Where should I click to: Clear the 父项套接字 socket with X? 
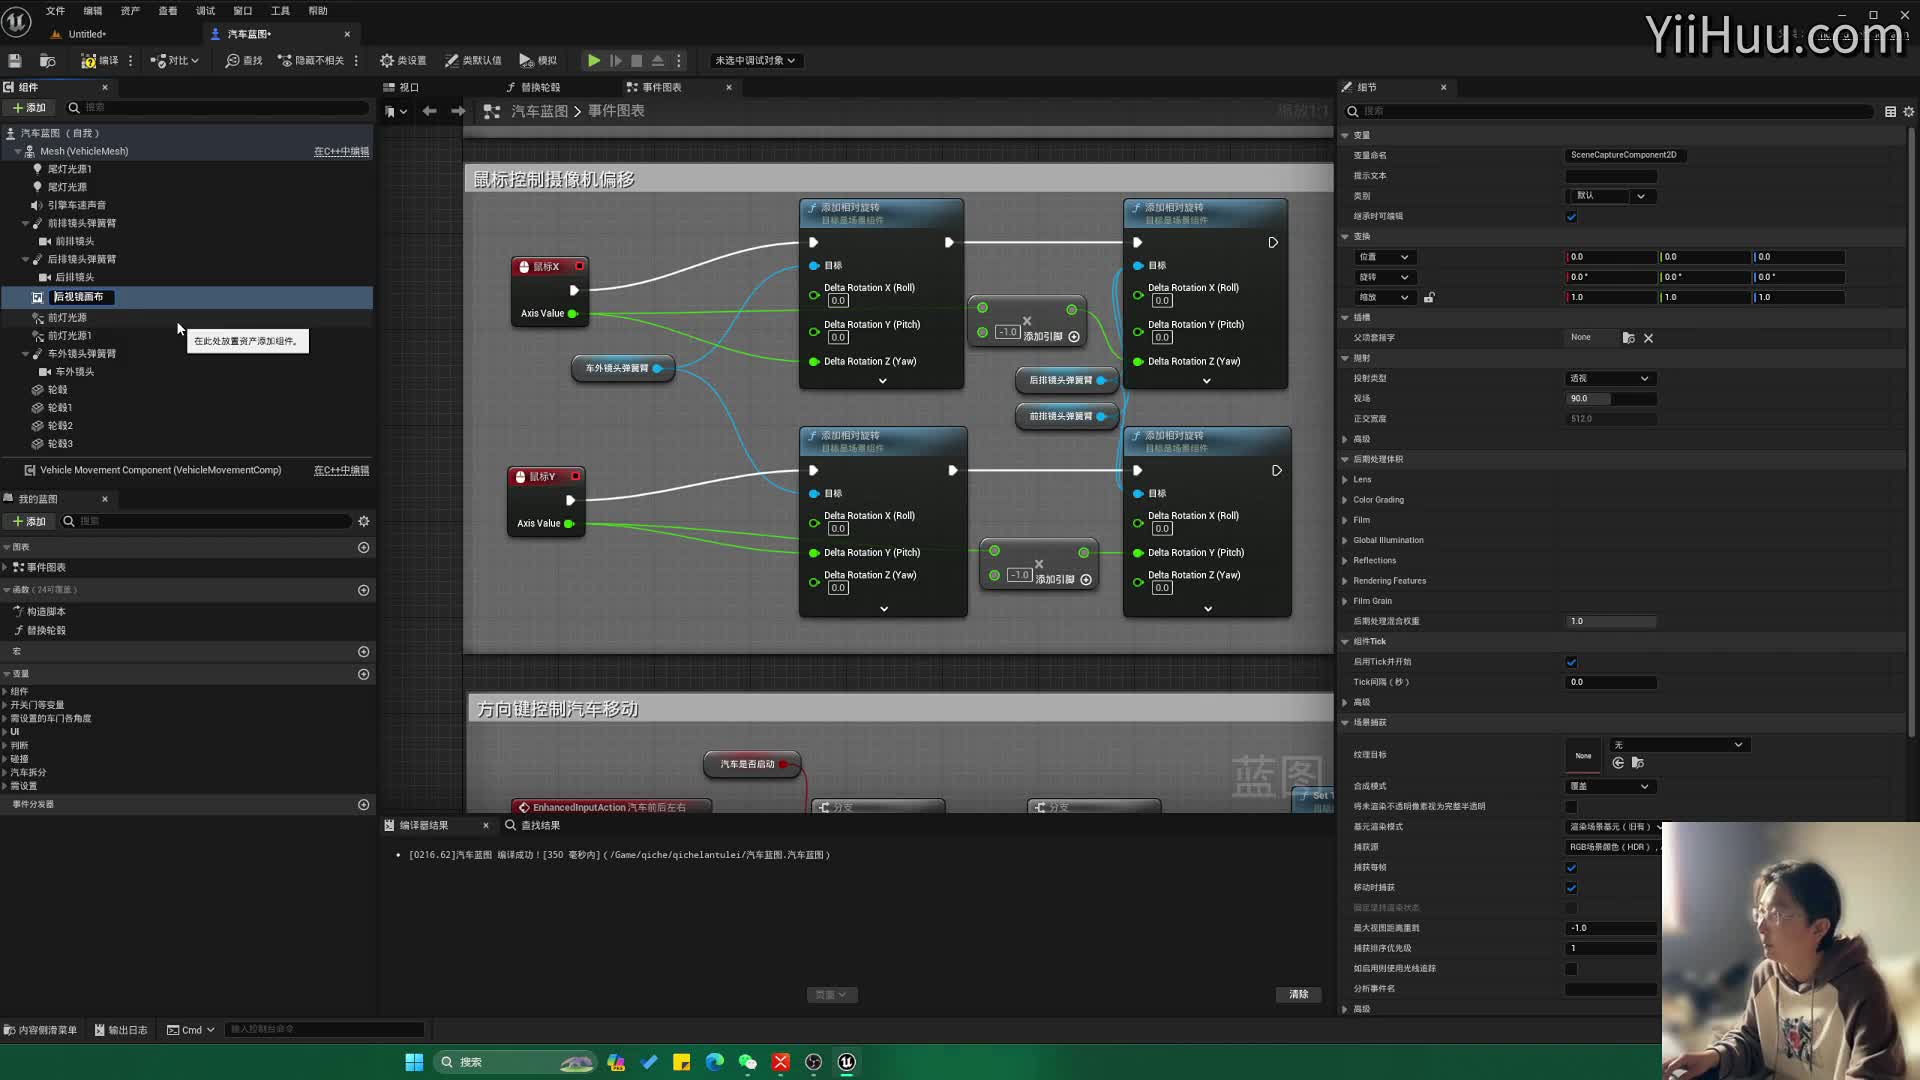pos(1648,338)
